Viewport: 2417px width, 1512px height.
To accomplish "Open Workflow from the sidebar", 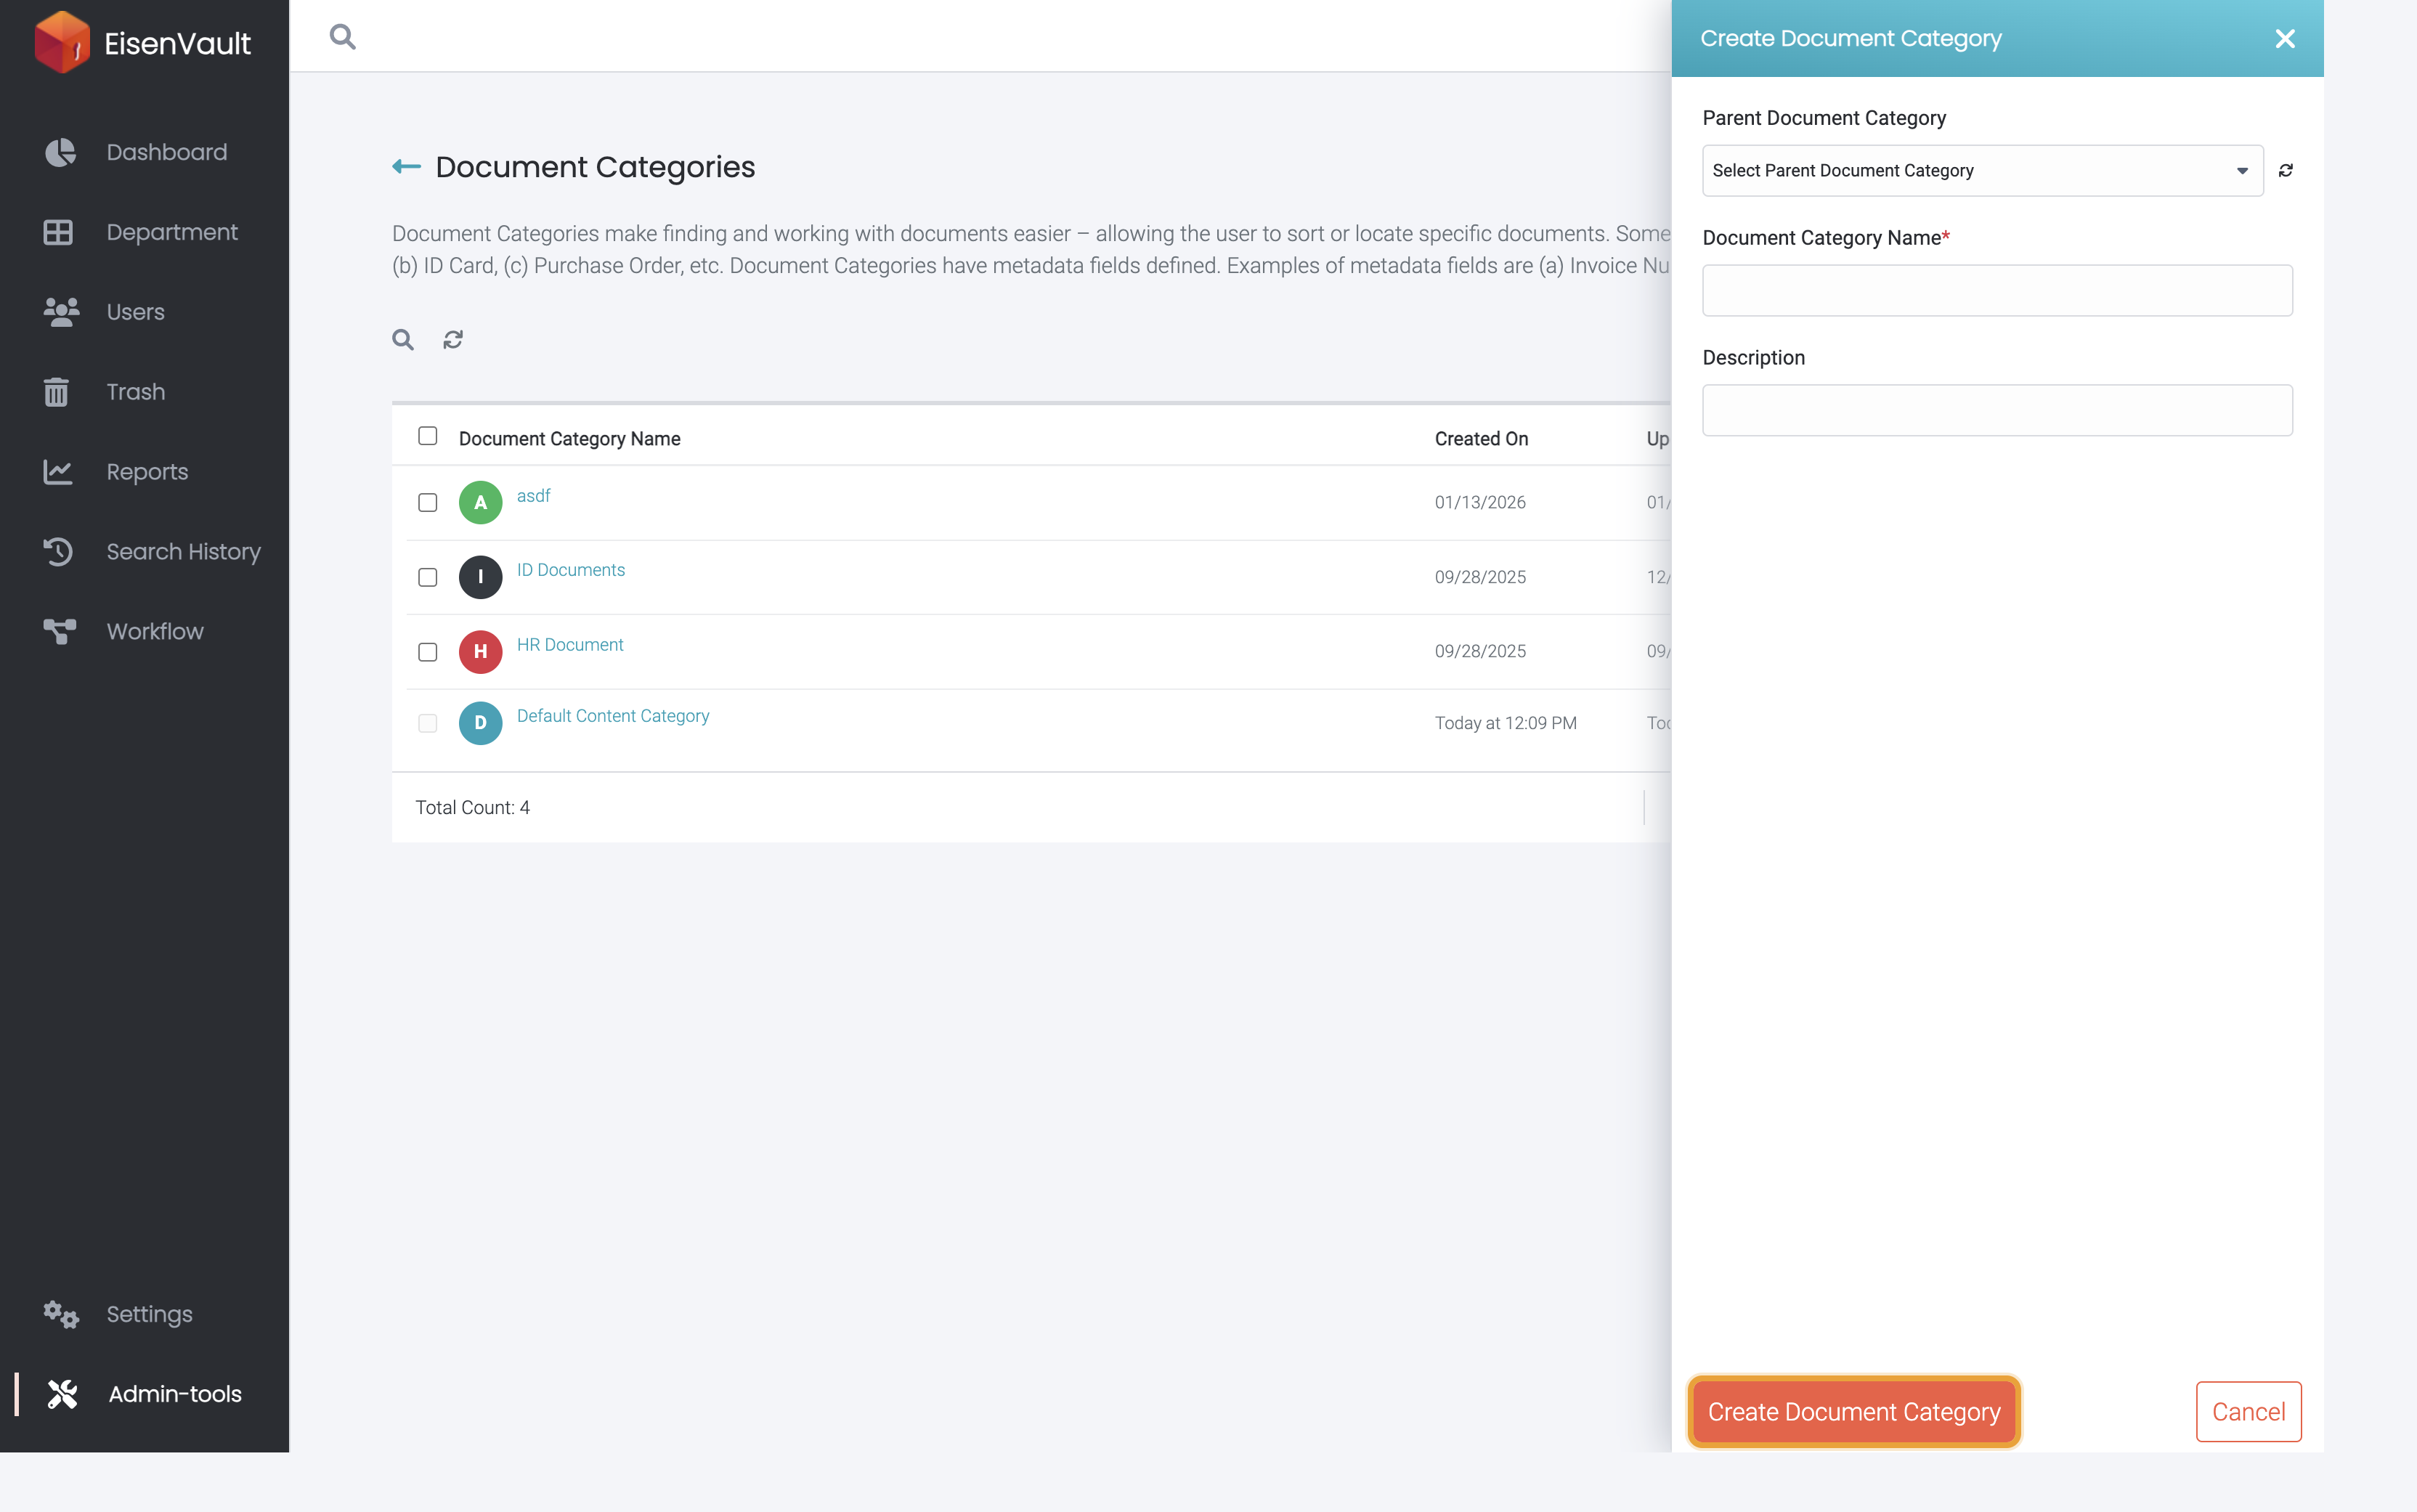I will (x=155, y=632).
